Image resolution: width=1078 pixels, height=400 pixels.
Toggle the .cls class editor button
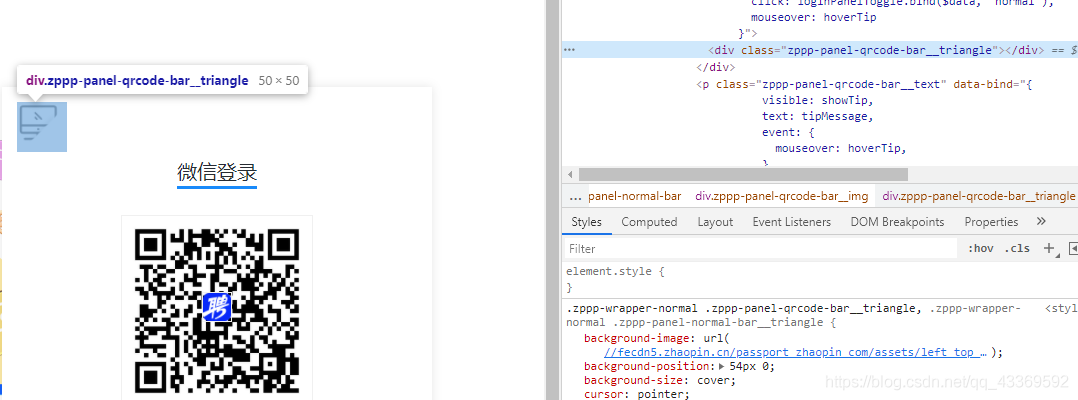point(1017,248)
